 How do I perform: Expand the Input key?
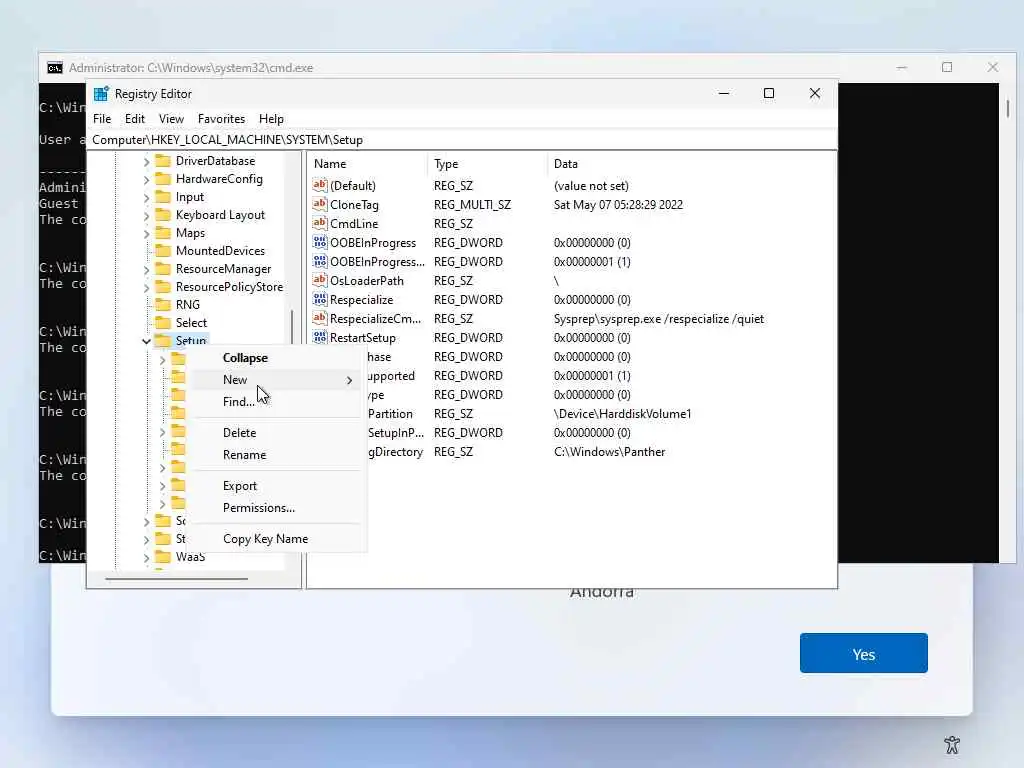tap(146, 197)
